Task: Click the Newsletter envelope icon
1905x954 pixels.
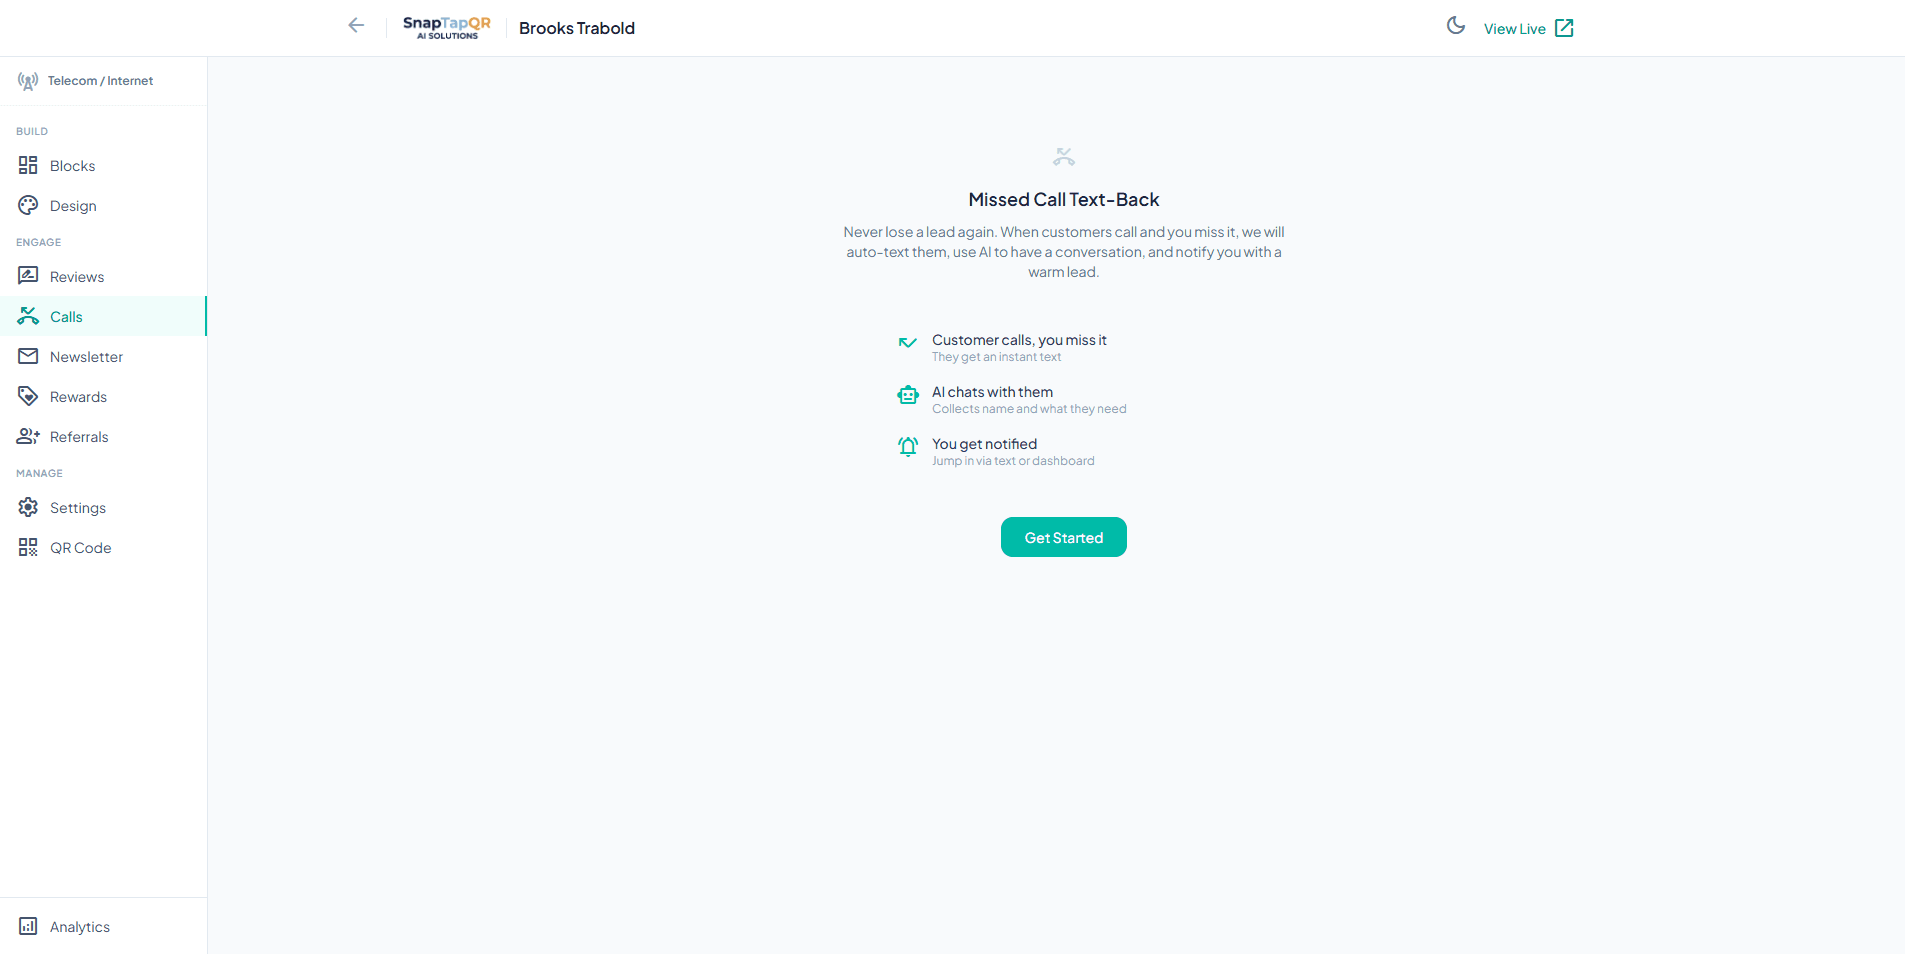Action: click(x=28, y=357)
